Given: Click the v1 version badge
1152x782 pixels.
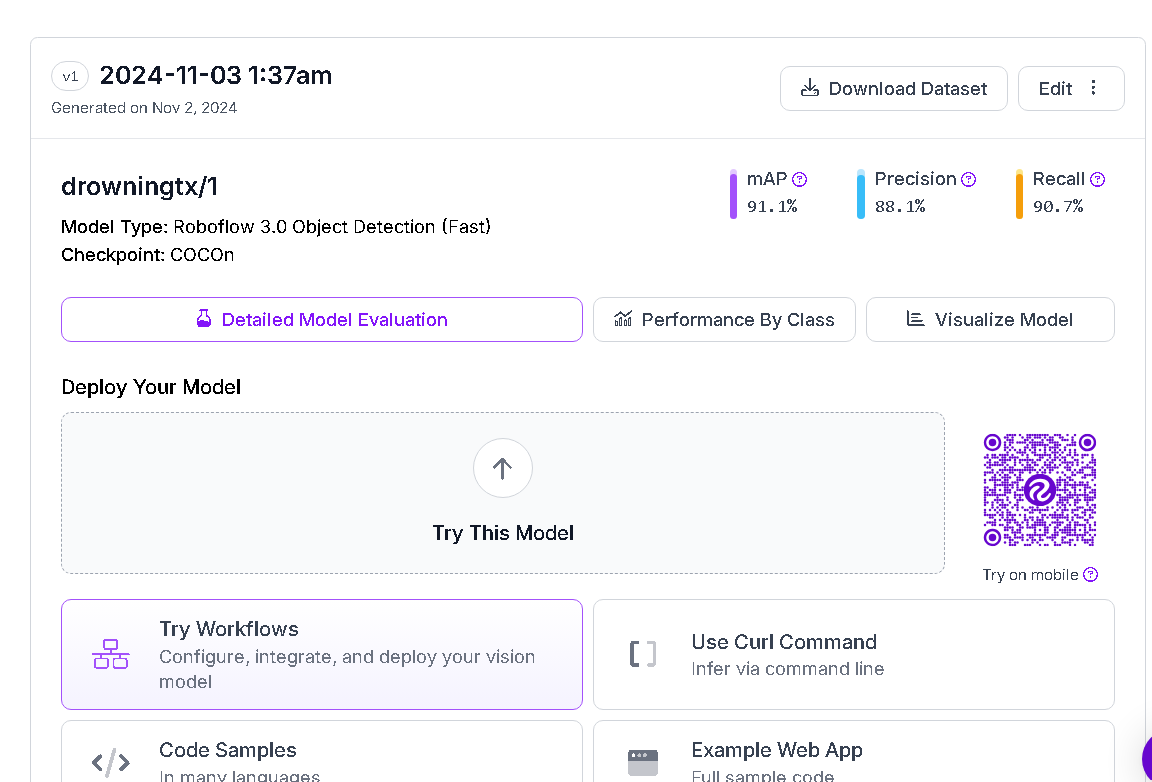Looking at the screenshot, I should coord(70,76).
